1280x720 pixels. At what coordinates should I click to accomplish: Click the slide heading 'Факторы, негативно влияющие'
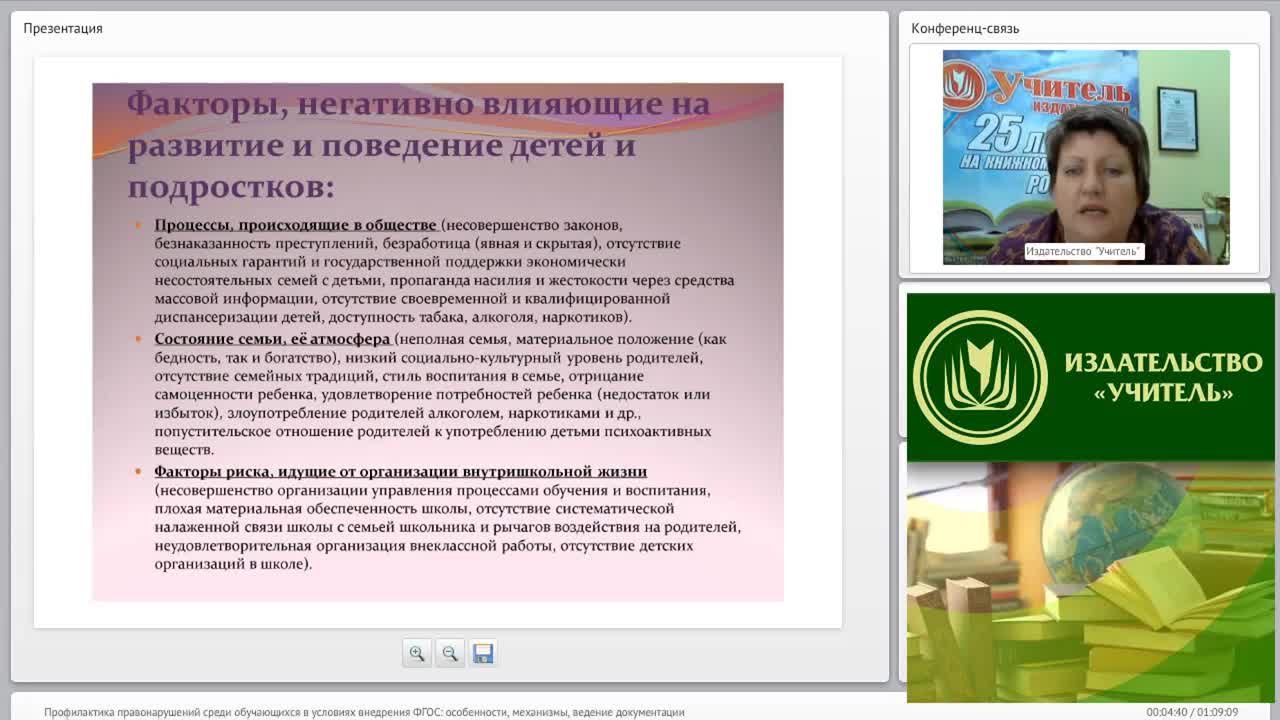[x=418, y=145]
